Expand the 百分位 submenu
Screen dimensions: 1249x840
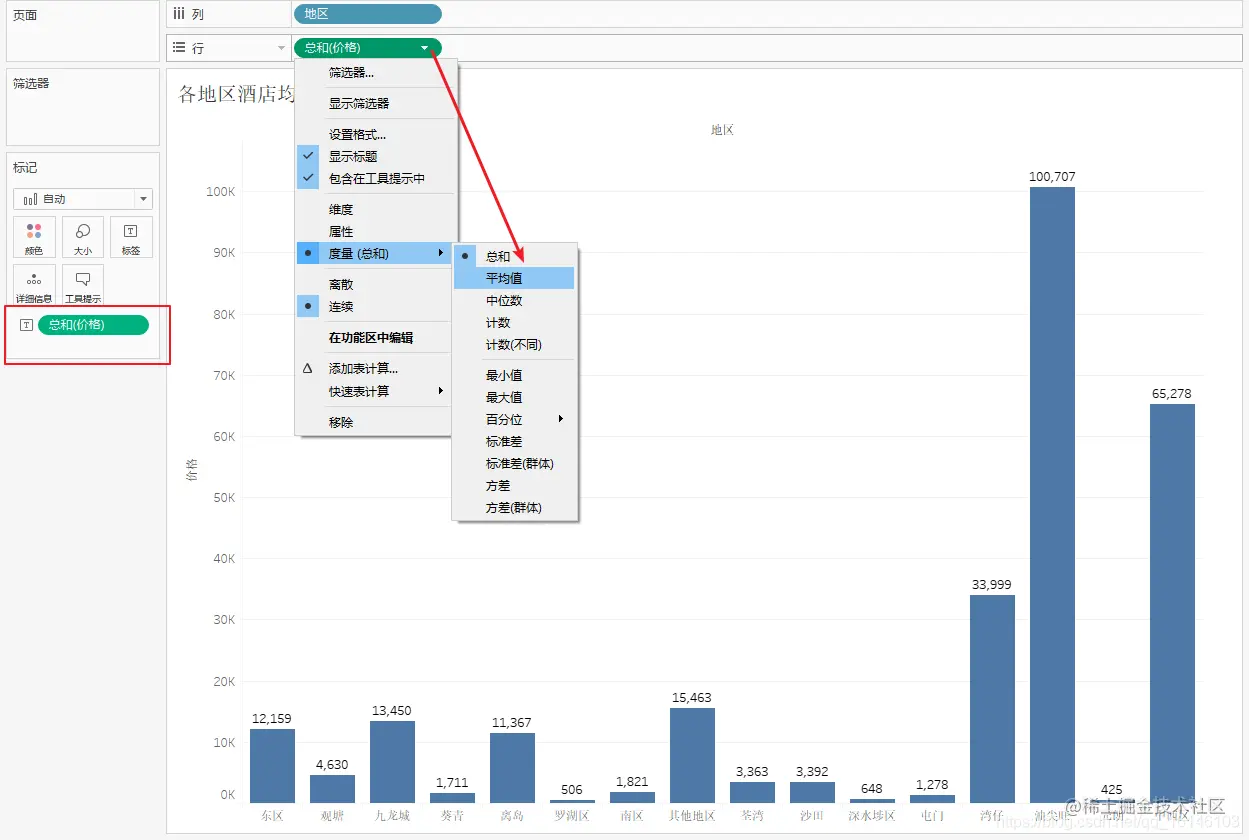click(x=515, y=419)
